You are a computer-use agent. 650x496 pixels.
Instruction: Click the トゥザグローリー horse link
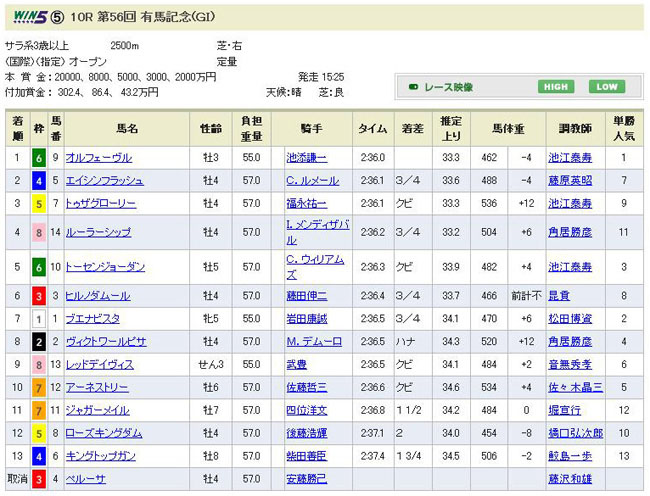[102, 204]
